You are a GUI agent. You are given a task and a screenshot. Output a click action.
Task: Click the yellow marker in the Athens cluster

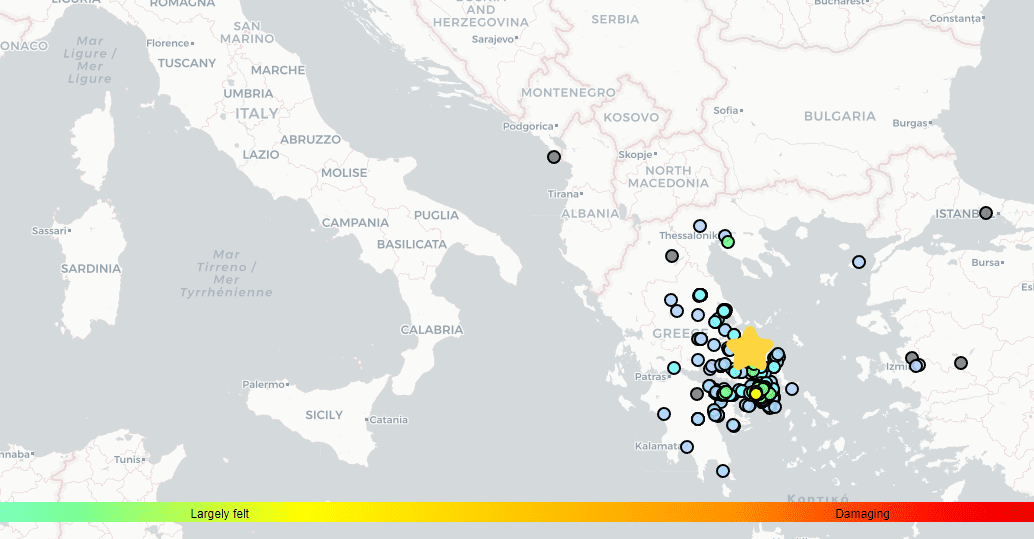click(756, 394)
